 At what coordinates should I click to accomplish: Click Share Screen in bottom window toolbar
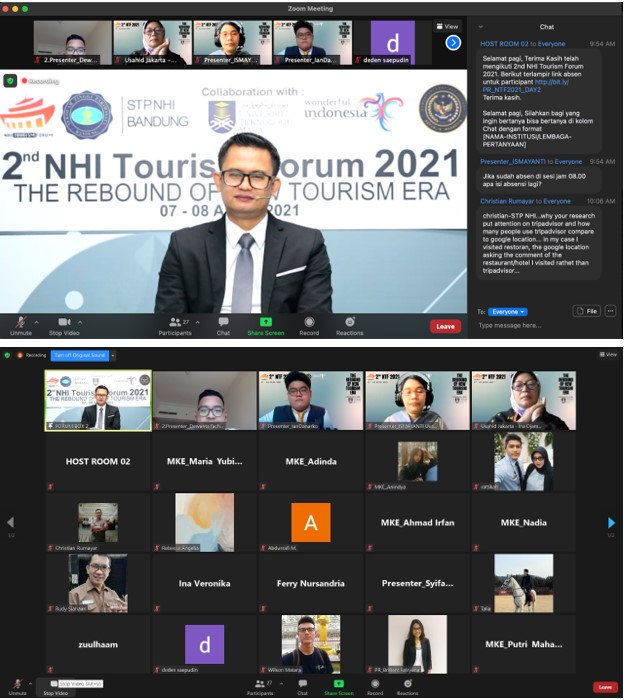(339, 688)
